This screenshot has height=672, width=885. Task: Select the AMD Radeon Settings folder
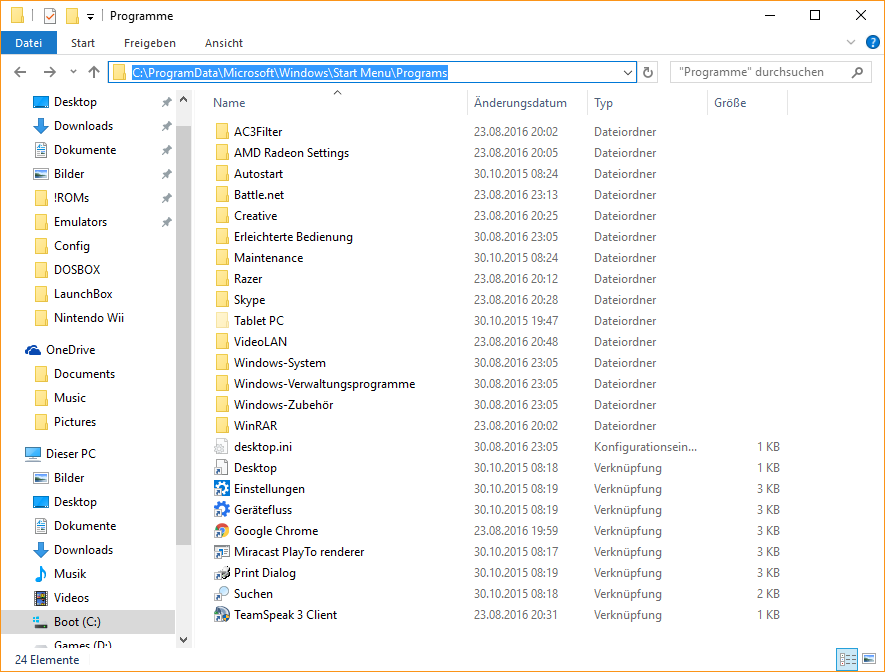click(x=291, y=153)
